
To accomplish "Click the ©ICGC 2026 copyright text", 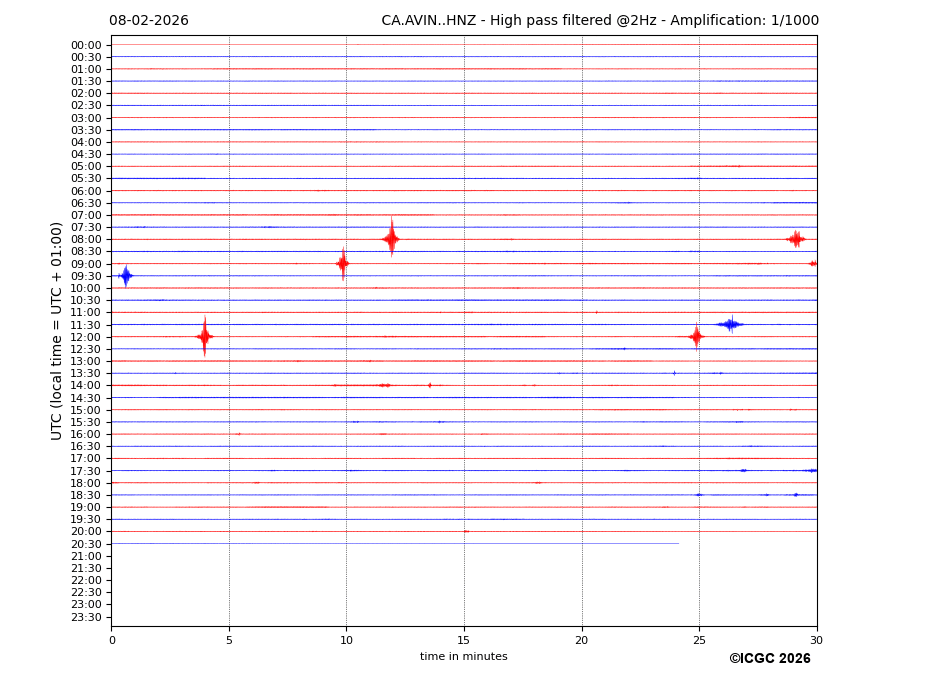I will (x=769, y=659).
